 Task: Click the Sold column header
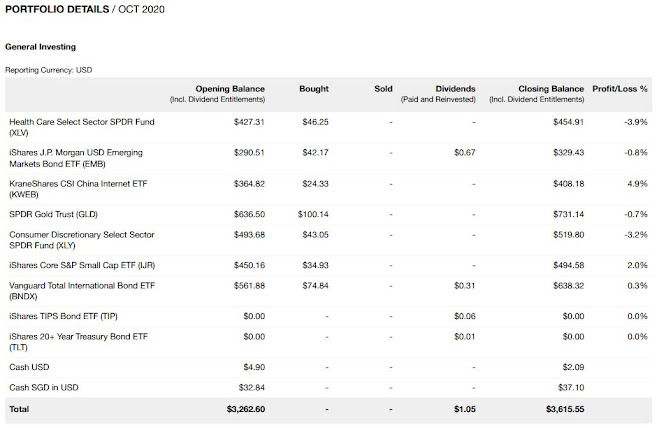[x=383, y=89]
